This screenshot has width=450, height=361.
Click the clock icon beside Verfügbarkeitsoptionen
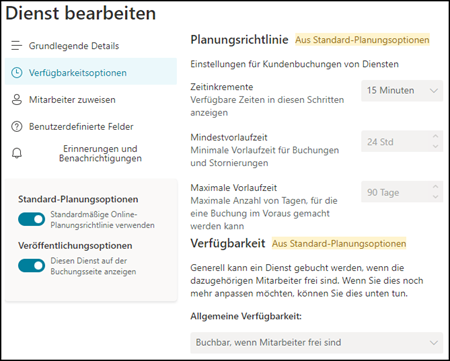17,73
